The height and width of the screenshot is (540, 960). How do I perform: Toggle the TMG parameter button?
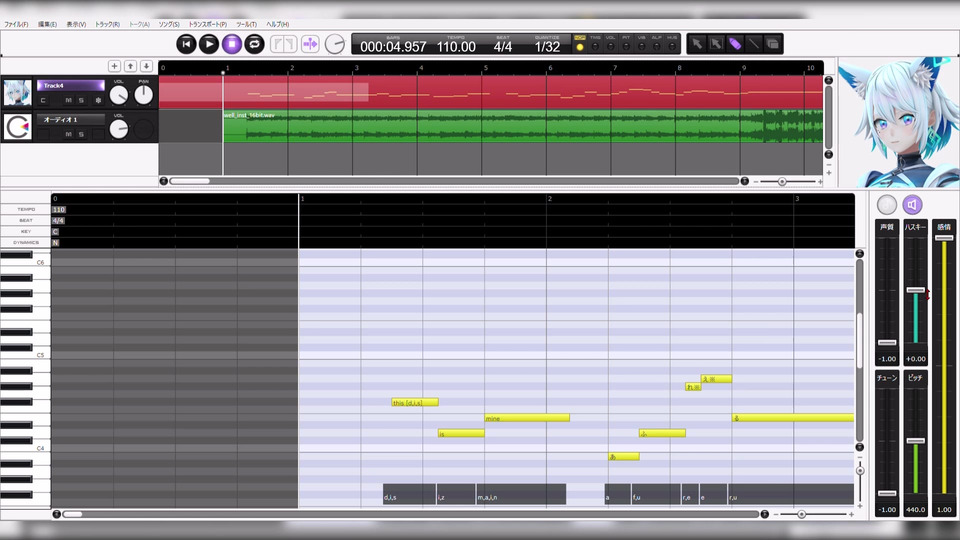click(595, 47)
